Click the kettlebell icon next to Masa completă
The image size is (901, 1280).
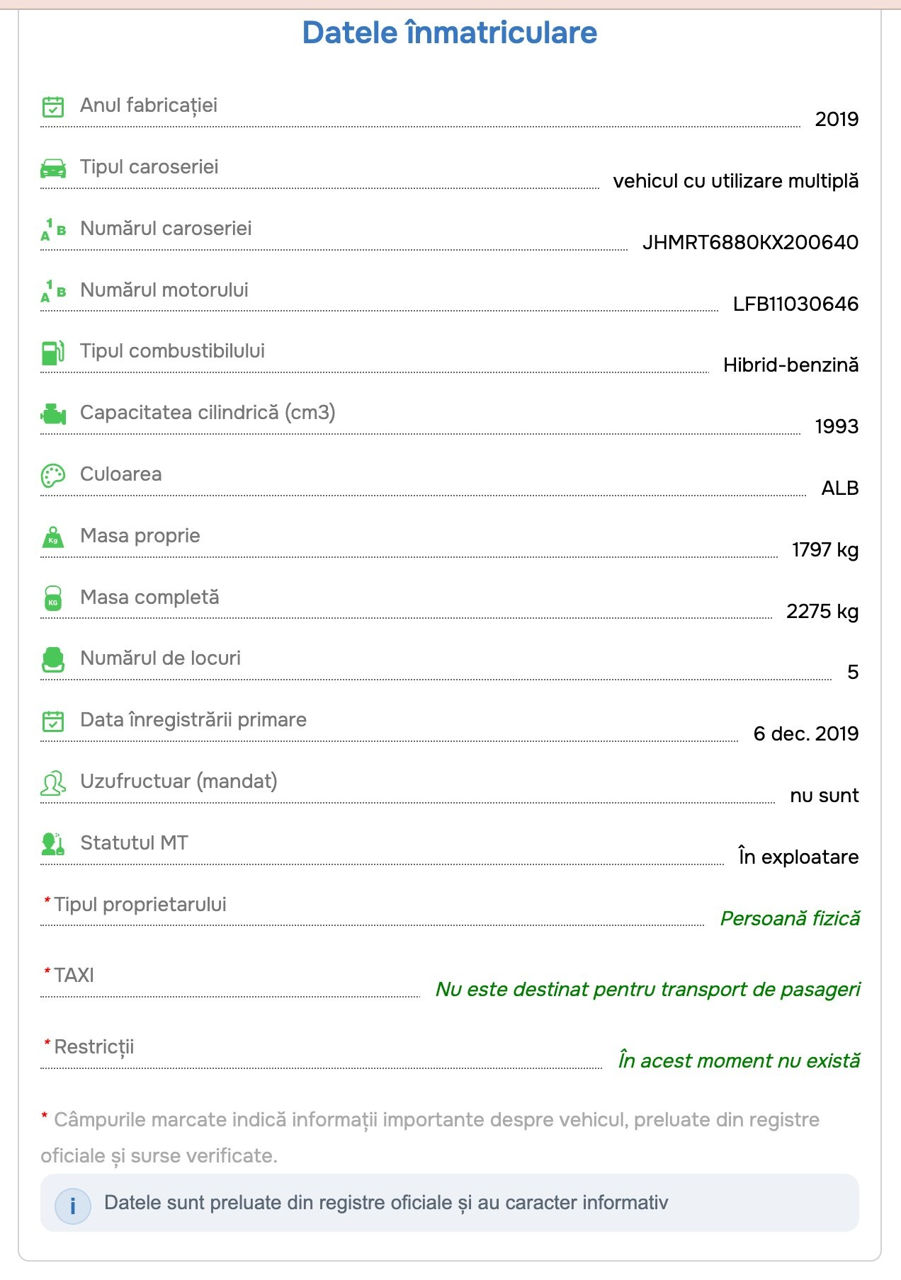point(53,598)
